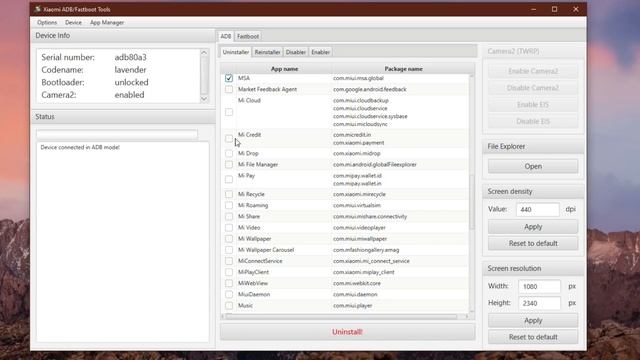Check the Mi Pay checkbox
Screen dimensions: 640x360
[x=229, y=179]
